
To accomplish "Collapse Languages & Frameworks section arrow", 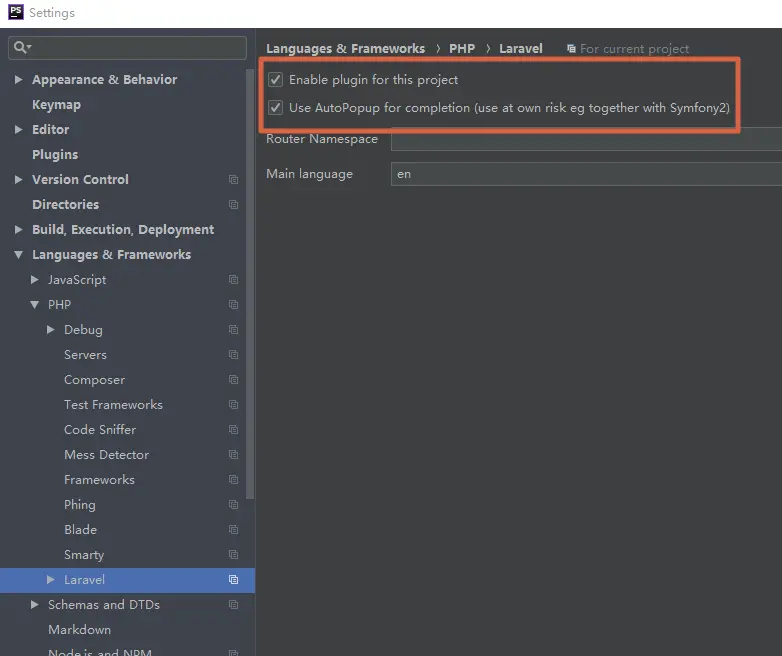I will point(18,254).
